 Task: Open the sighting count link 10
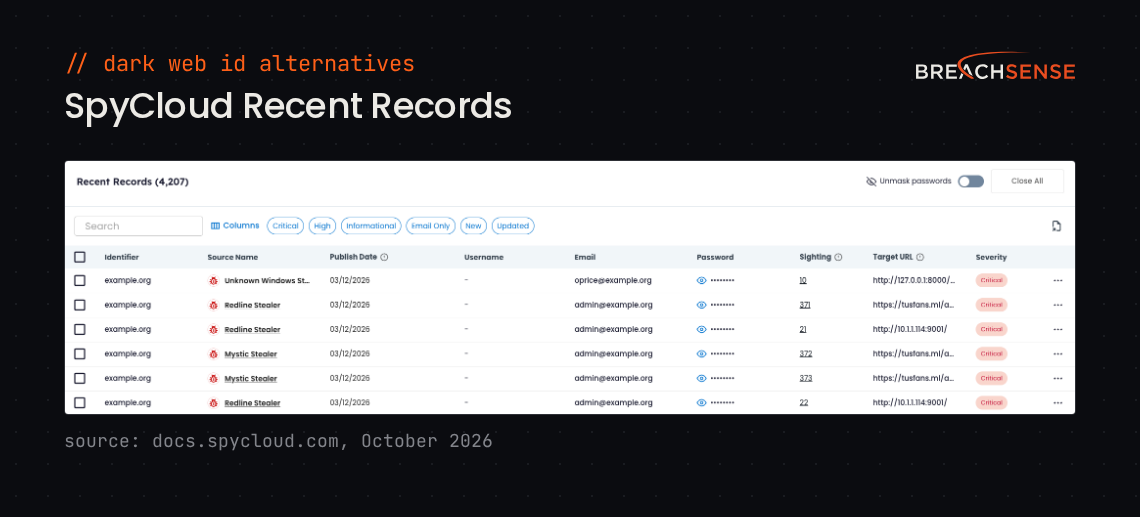pyautogui.click(x=803, y=281)
